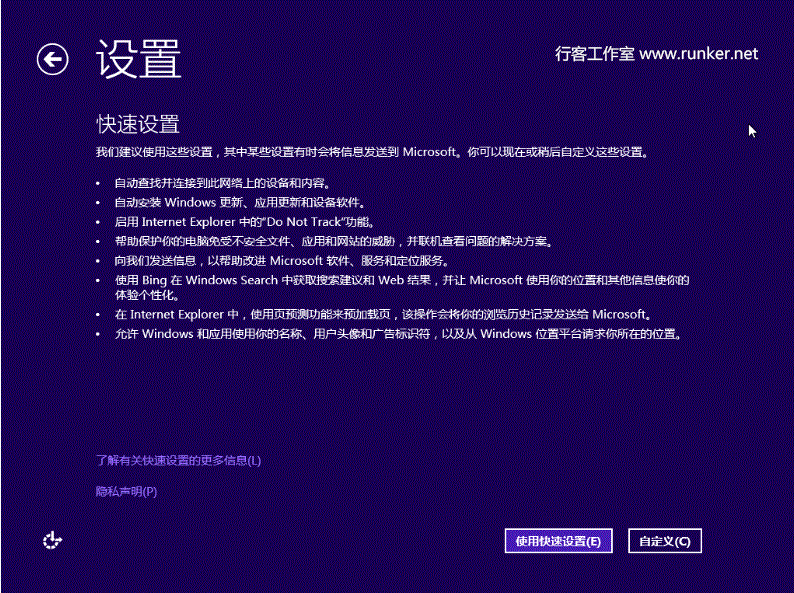This screenshot has height=593, width=794.
Task: Click the 允许 Windows 和应用使用你的名称 bullet
Action: coord(398,334)
